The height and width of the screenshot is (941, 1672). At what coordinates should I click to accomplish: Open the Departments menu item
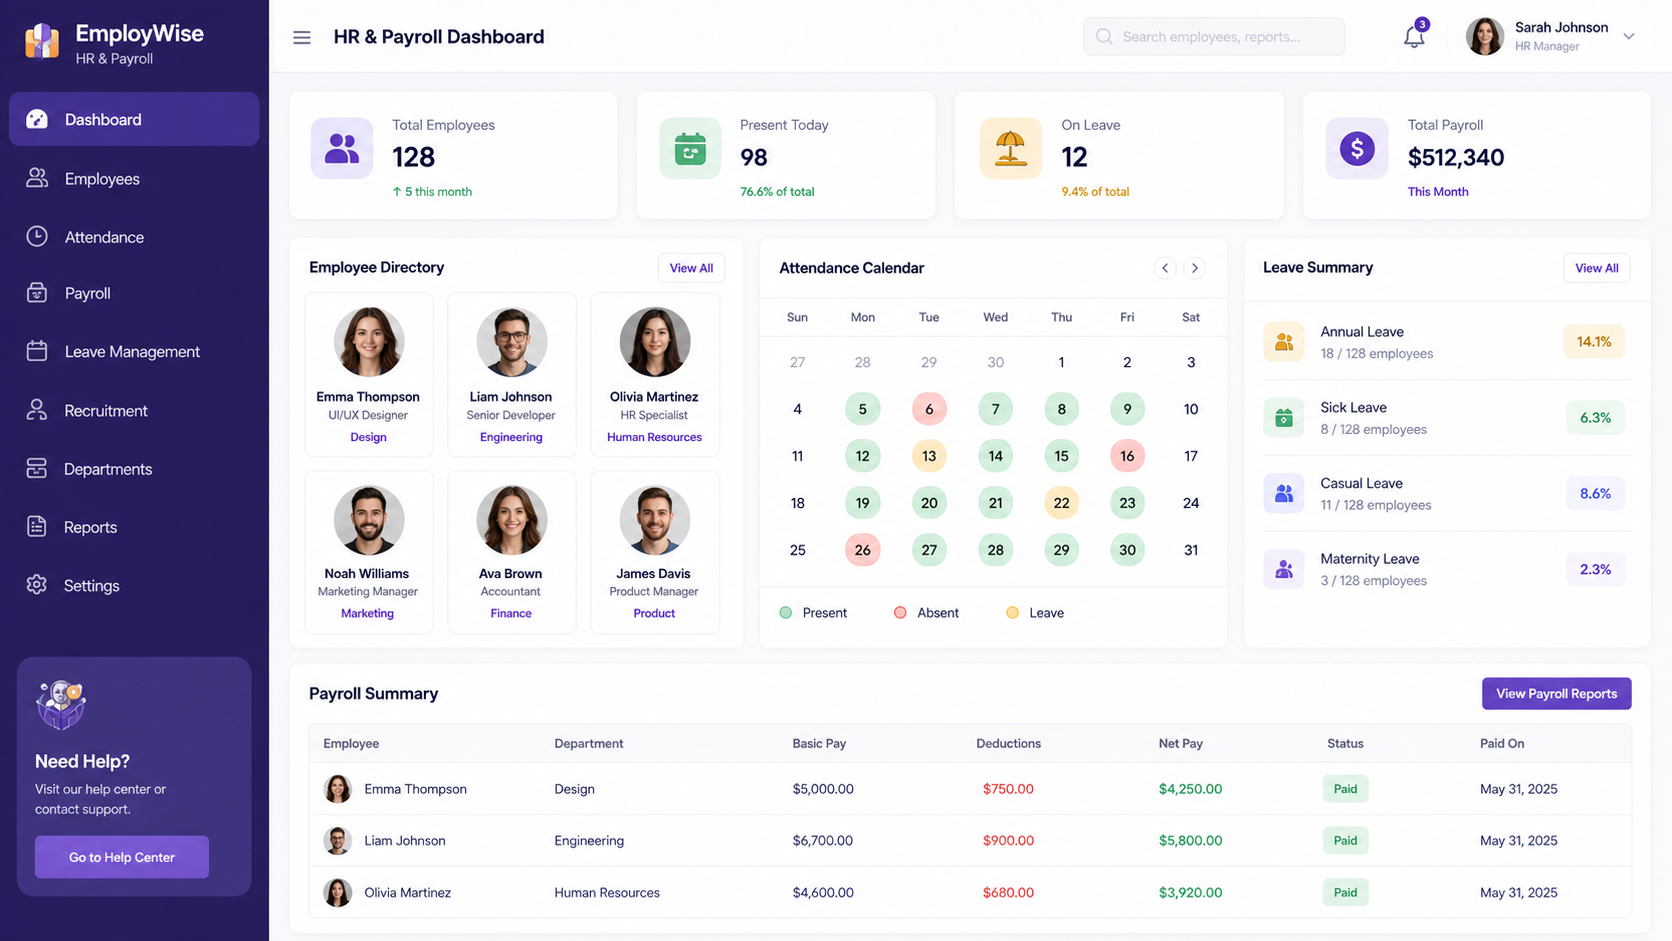pos(134,468)
